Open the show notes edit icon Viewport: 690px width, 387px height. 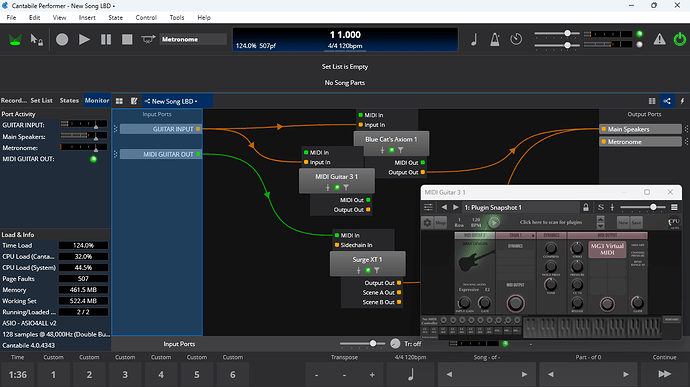(x=134, y=101)
